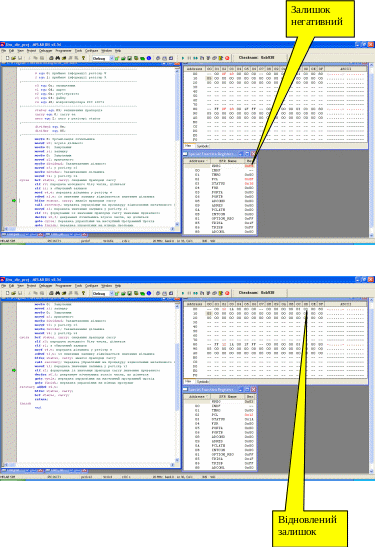
Task: Click red Breakpoints icon in upper debug toolbar
Action: click(x=227, y=58)
